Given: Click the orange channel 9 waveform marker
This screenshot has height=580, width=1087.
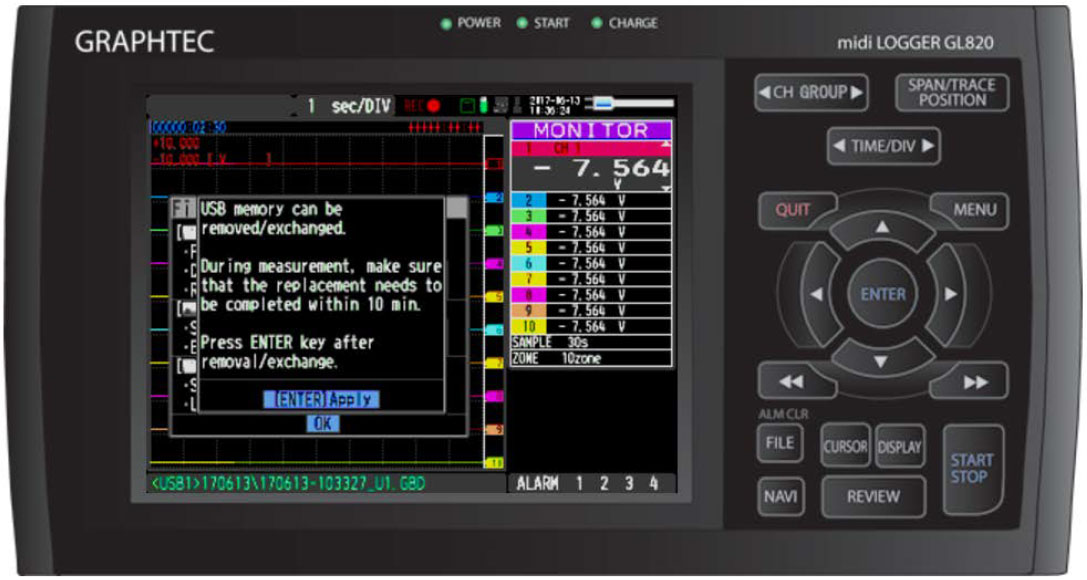Looking at the screenshot, I should [x=494, y=430].
